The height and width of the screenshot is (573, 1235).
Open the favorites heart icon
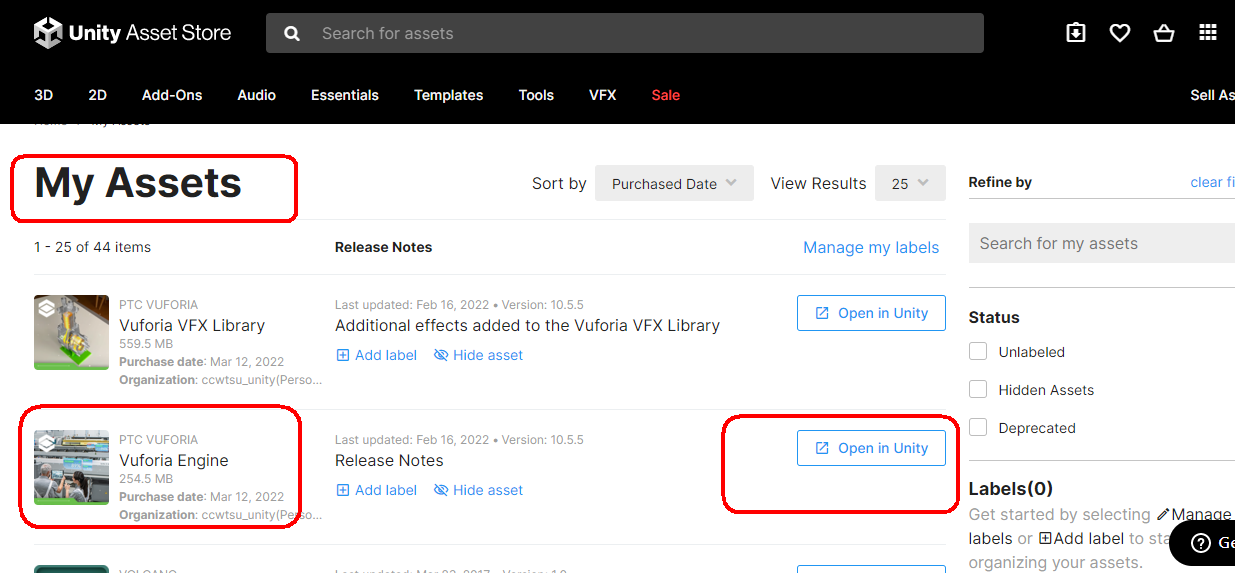click(x=1120, y=33)
